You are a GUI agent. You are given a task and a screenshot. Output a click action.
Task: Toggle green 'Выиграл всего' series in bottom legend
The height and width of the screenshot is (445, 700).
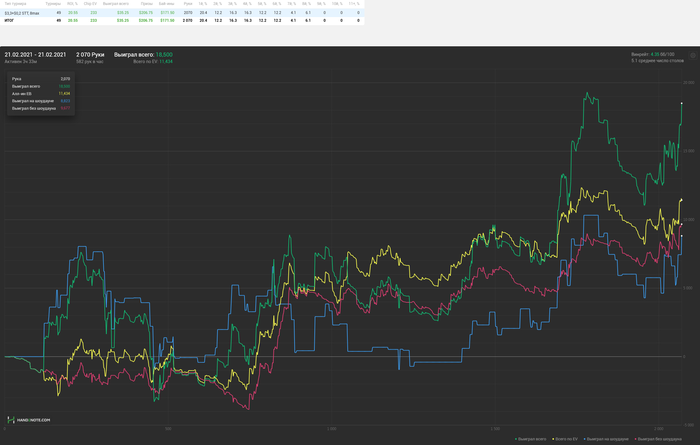[x=530, y=439]
